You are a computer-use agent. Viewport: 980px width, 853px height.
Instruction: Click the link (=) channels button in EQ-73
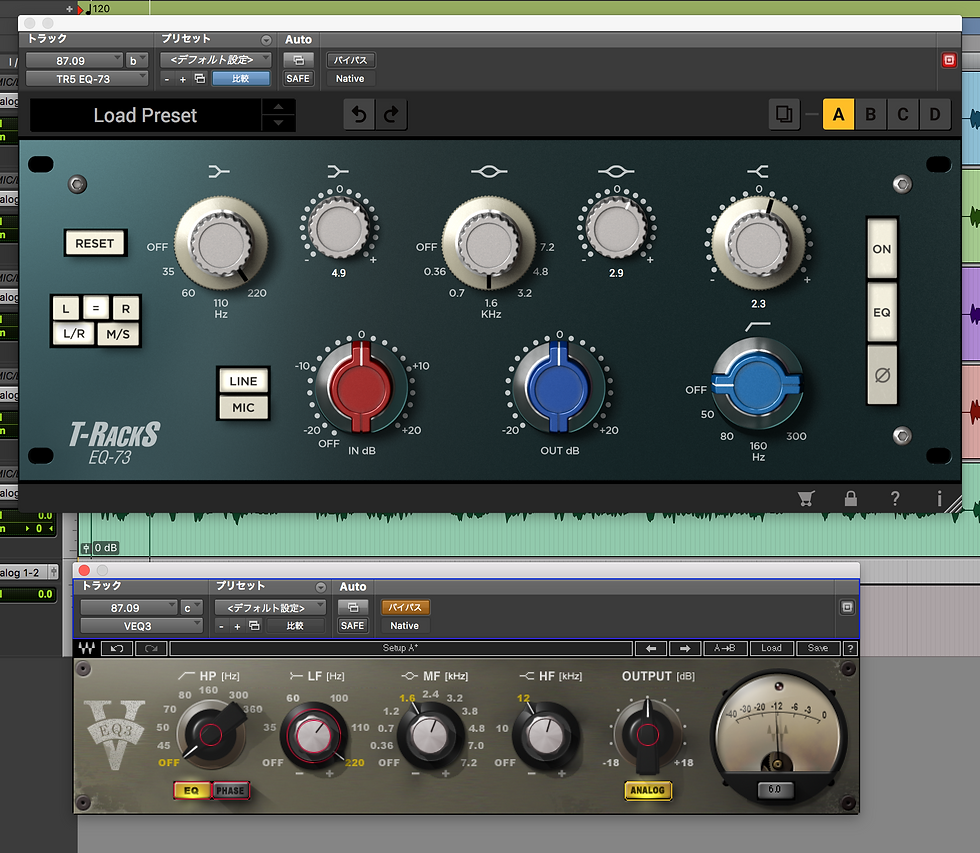tap(96, 309)
